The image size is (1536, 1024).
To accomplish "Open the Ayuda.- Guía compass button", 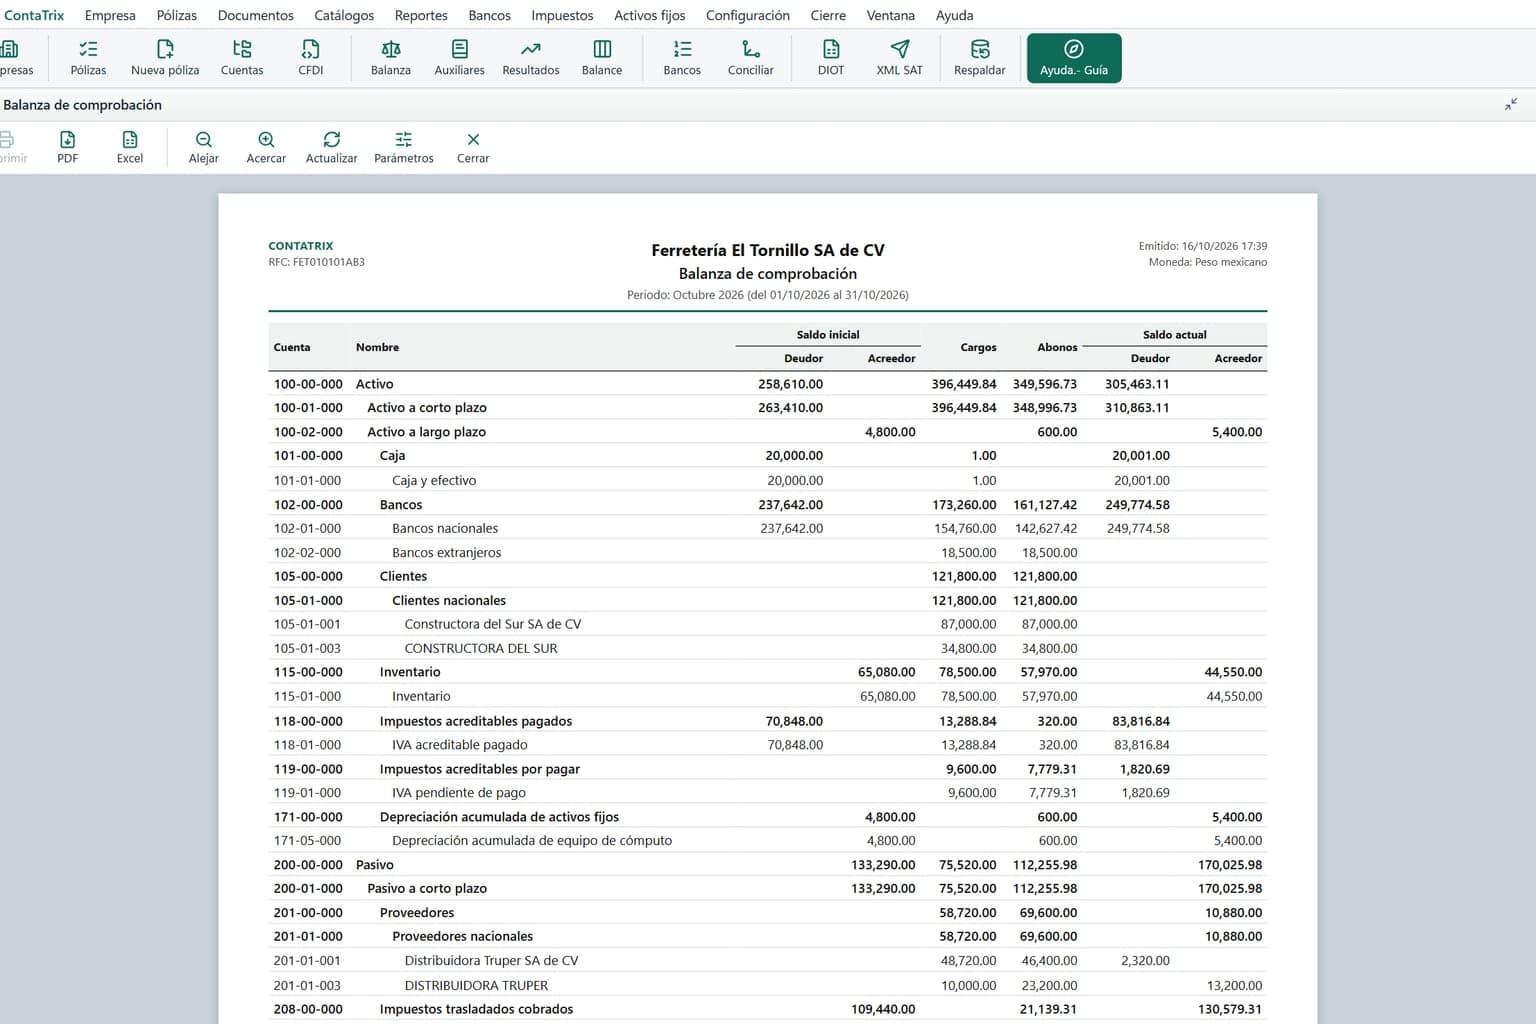I will pos(1074,58).
